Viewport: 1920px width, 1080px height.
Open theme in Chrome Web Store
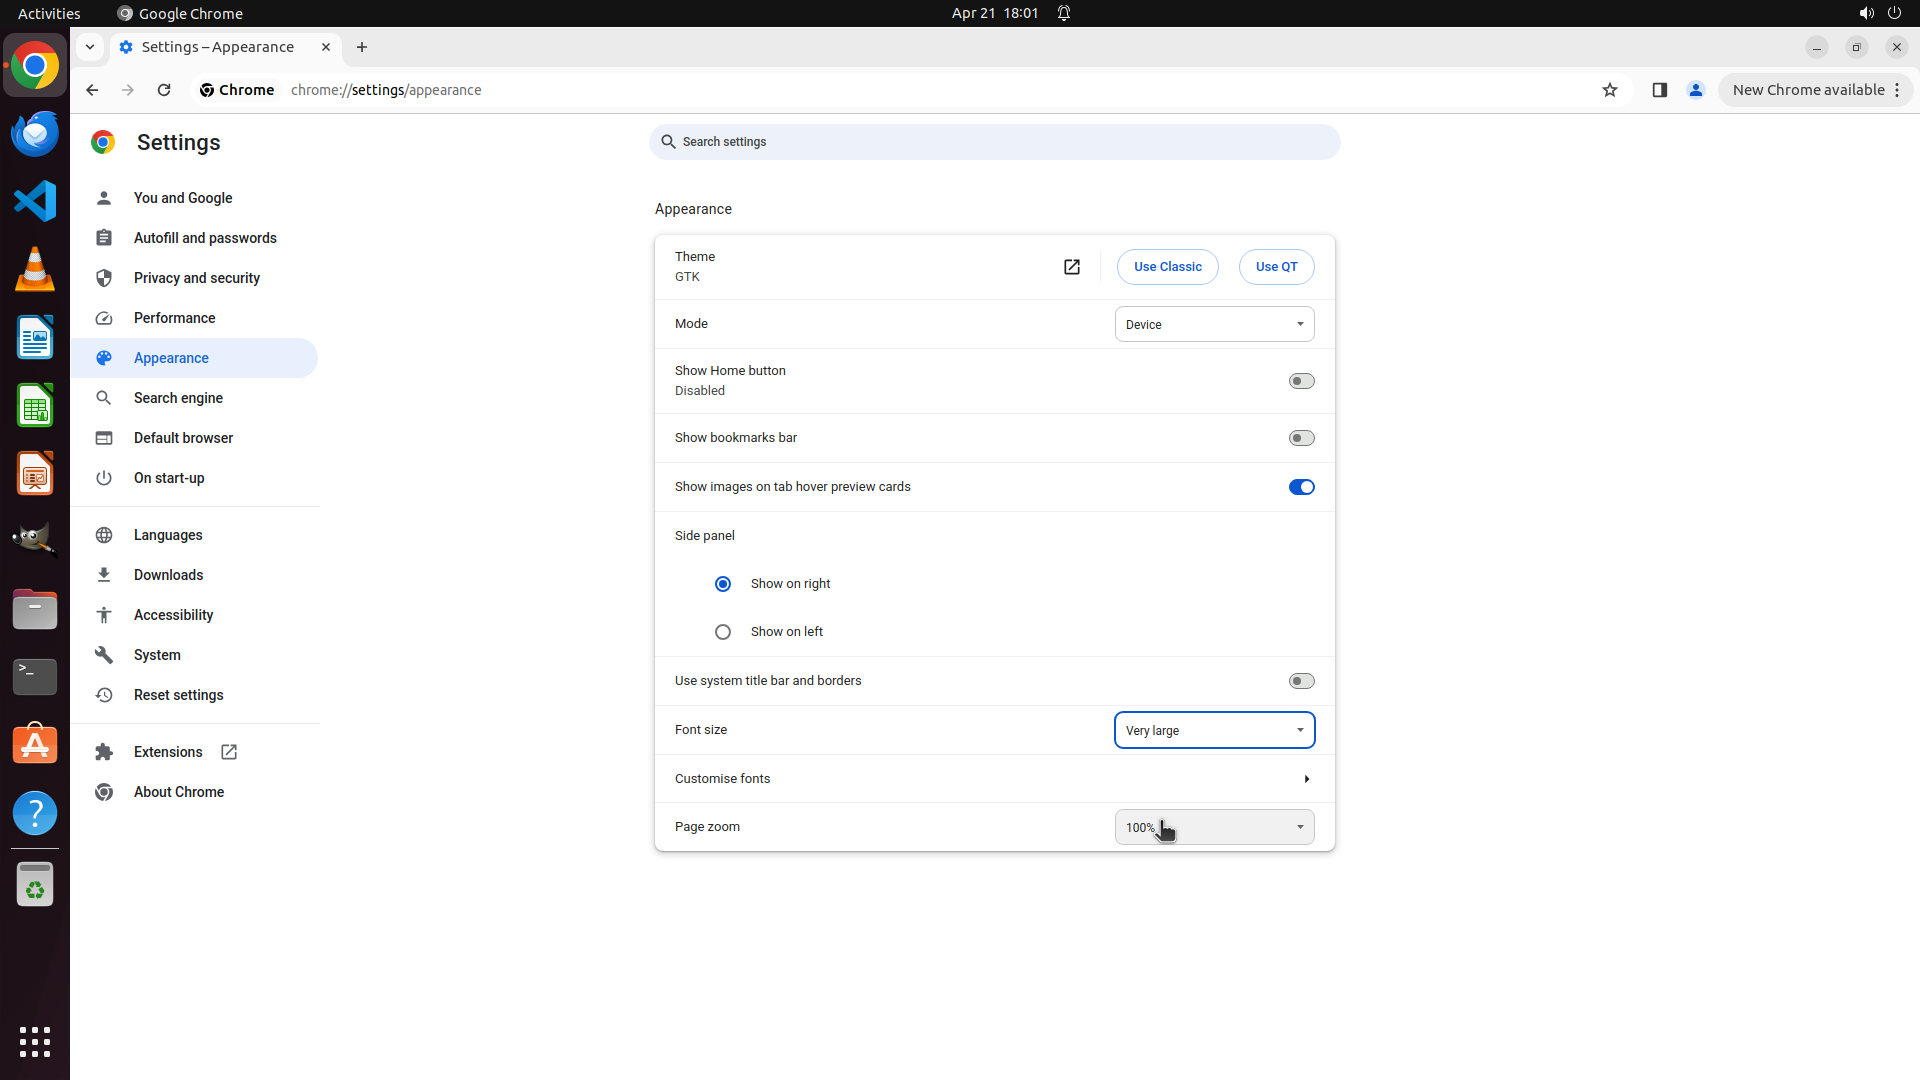pos(1071,267)
